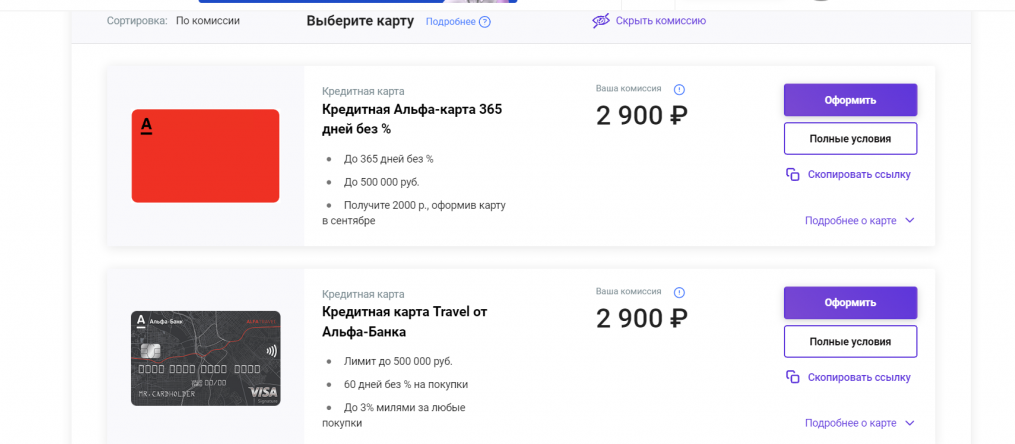Open Полные условия for the 365-day card
The image size is (1015, 444).
tap(850, 138)
